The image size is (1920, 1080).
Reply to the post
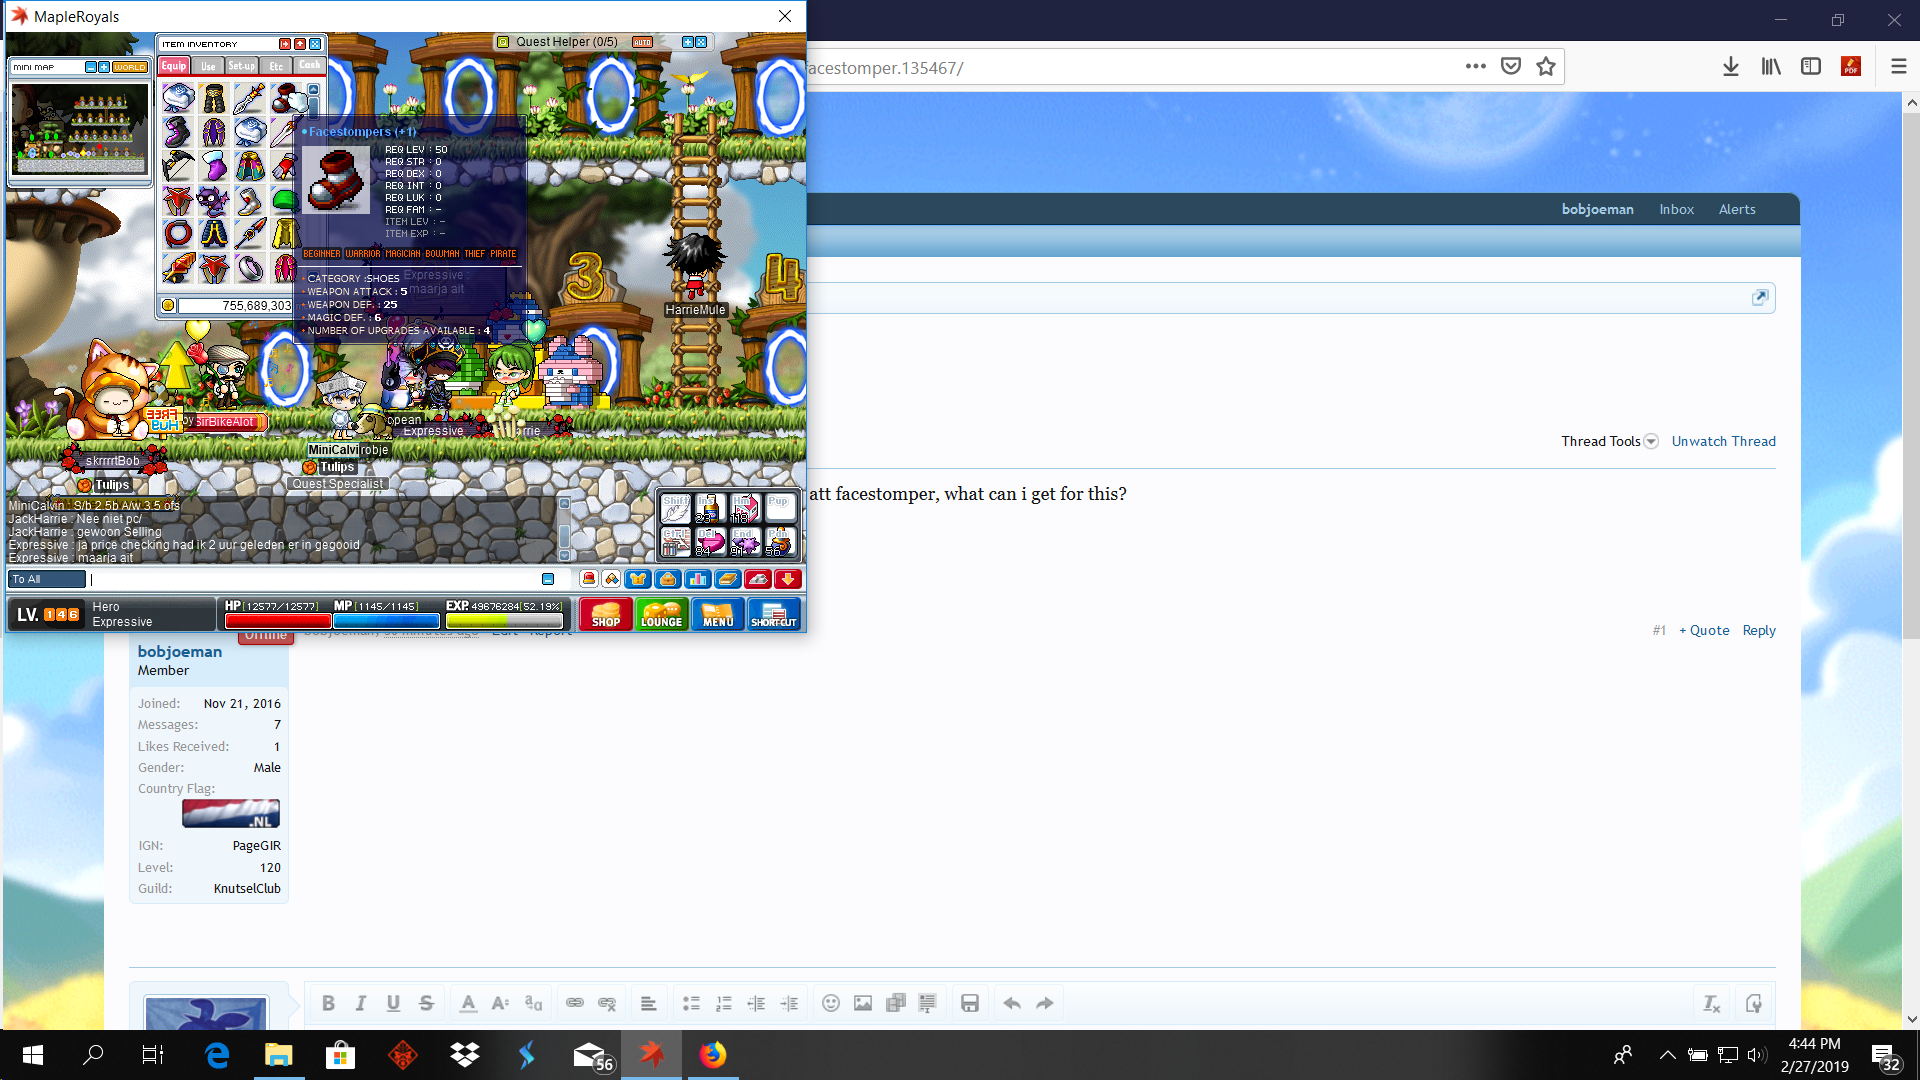click(1759, 630)
